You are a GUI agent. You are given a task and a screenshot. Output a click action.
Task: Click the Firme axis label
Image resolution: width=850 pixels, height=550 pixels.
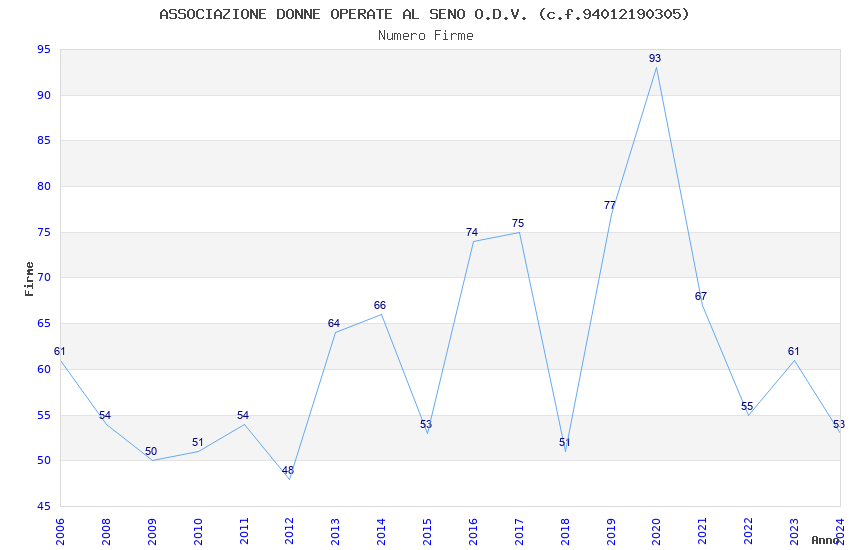29,279
